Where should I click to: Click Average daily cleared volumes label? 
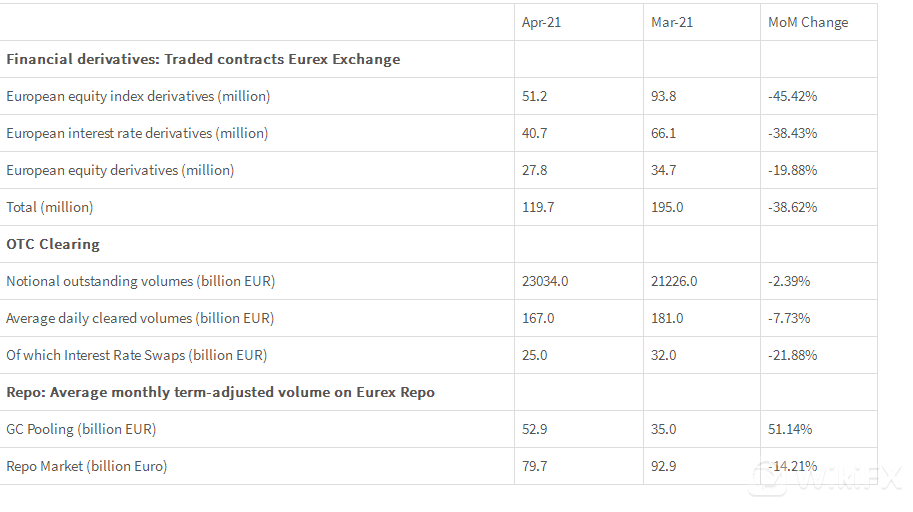[140, 318]
